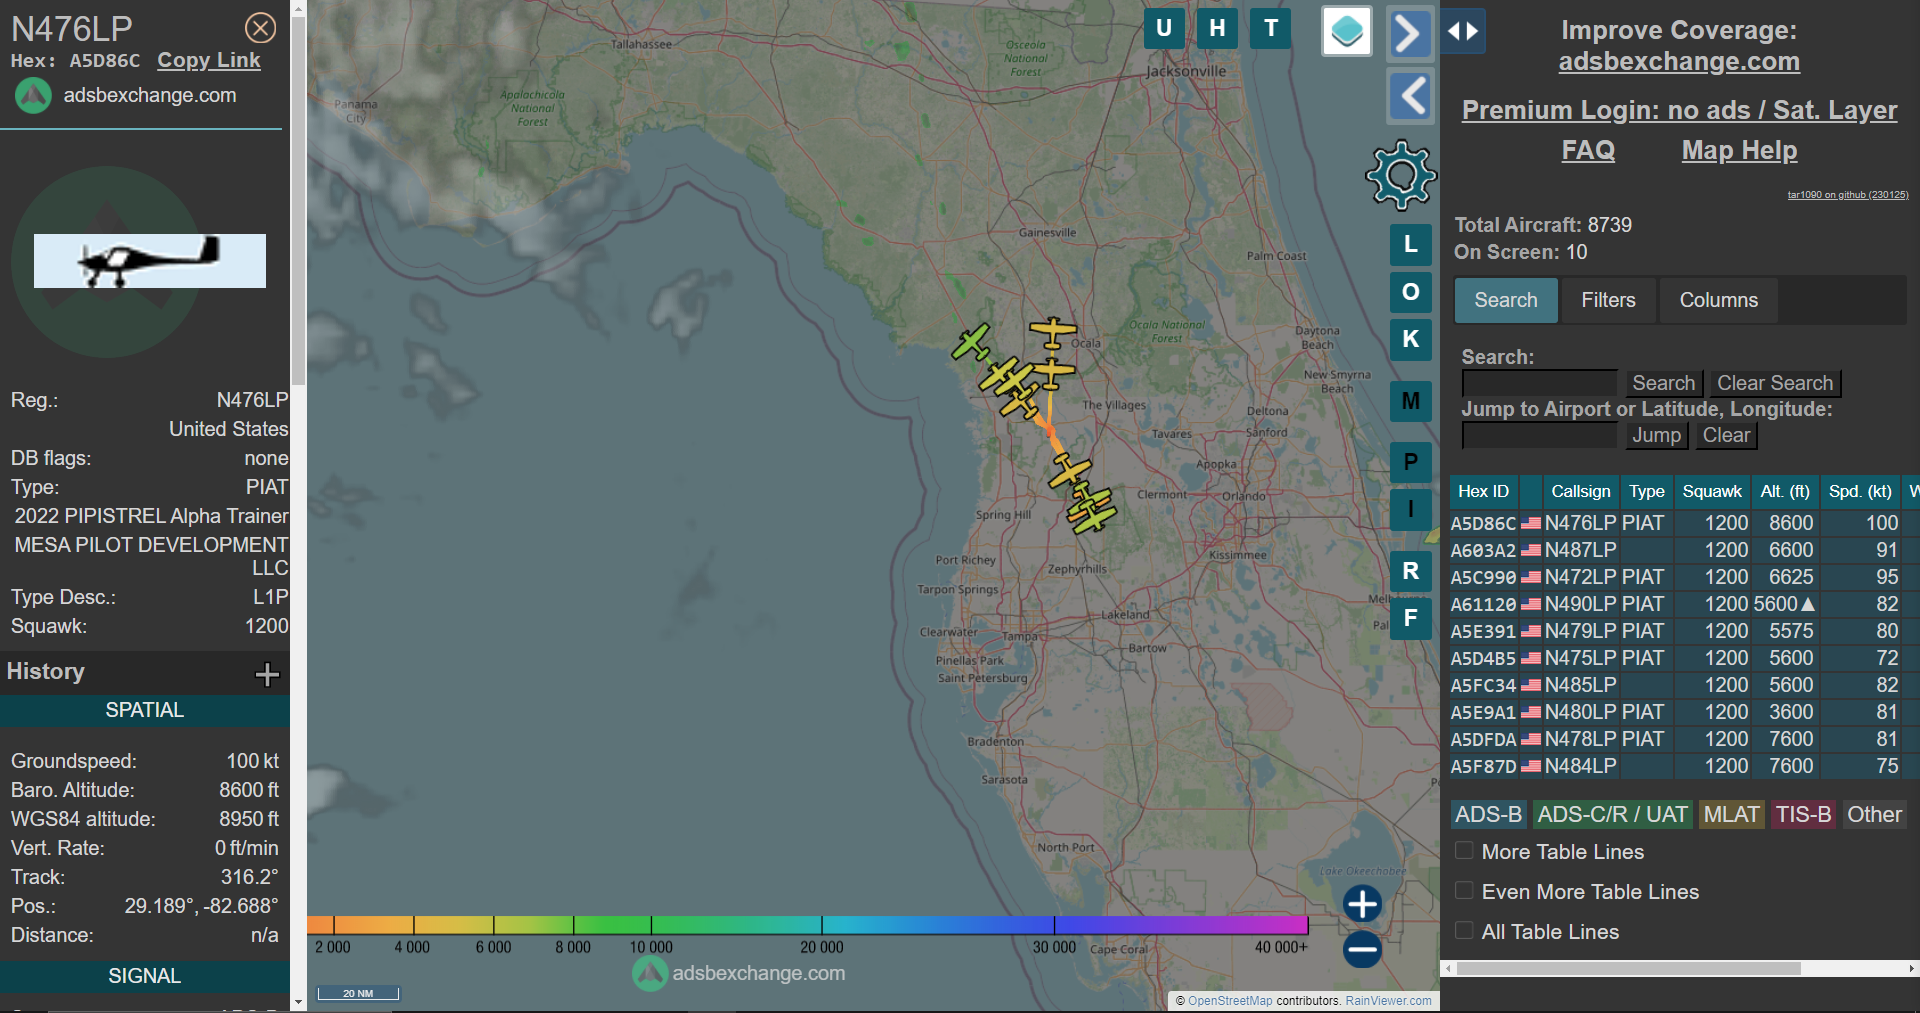Toggle the Other source legend
The image size is (1920, 1013).
pos(1874,815)
